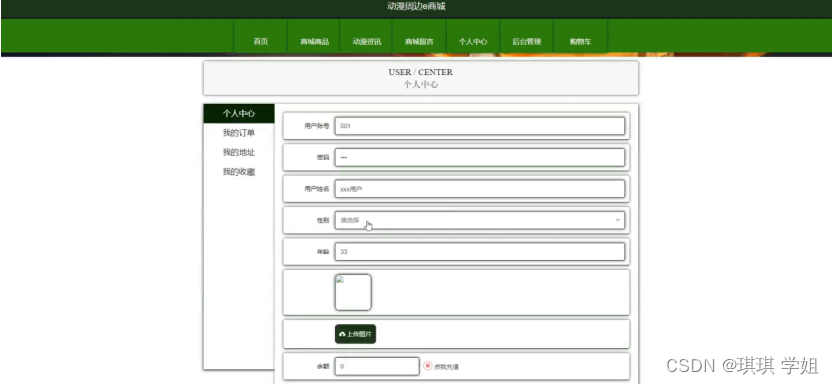Open 我的订单 in the sidebar
The height and width of the screenshot is (384, 834).
click(239, 133)
